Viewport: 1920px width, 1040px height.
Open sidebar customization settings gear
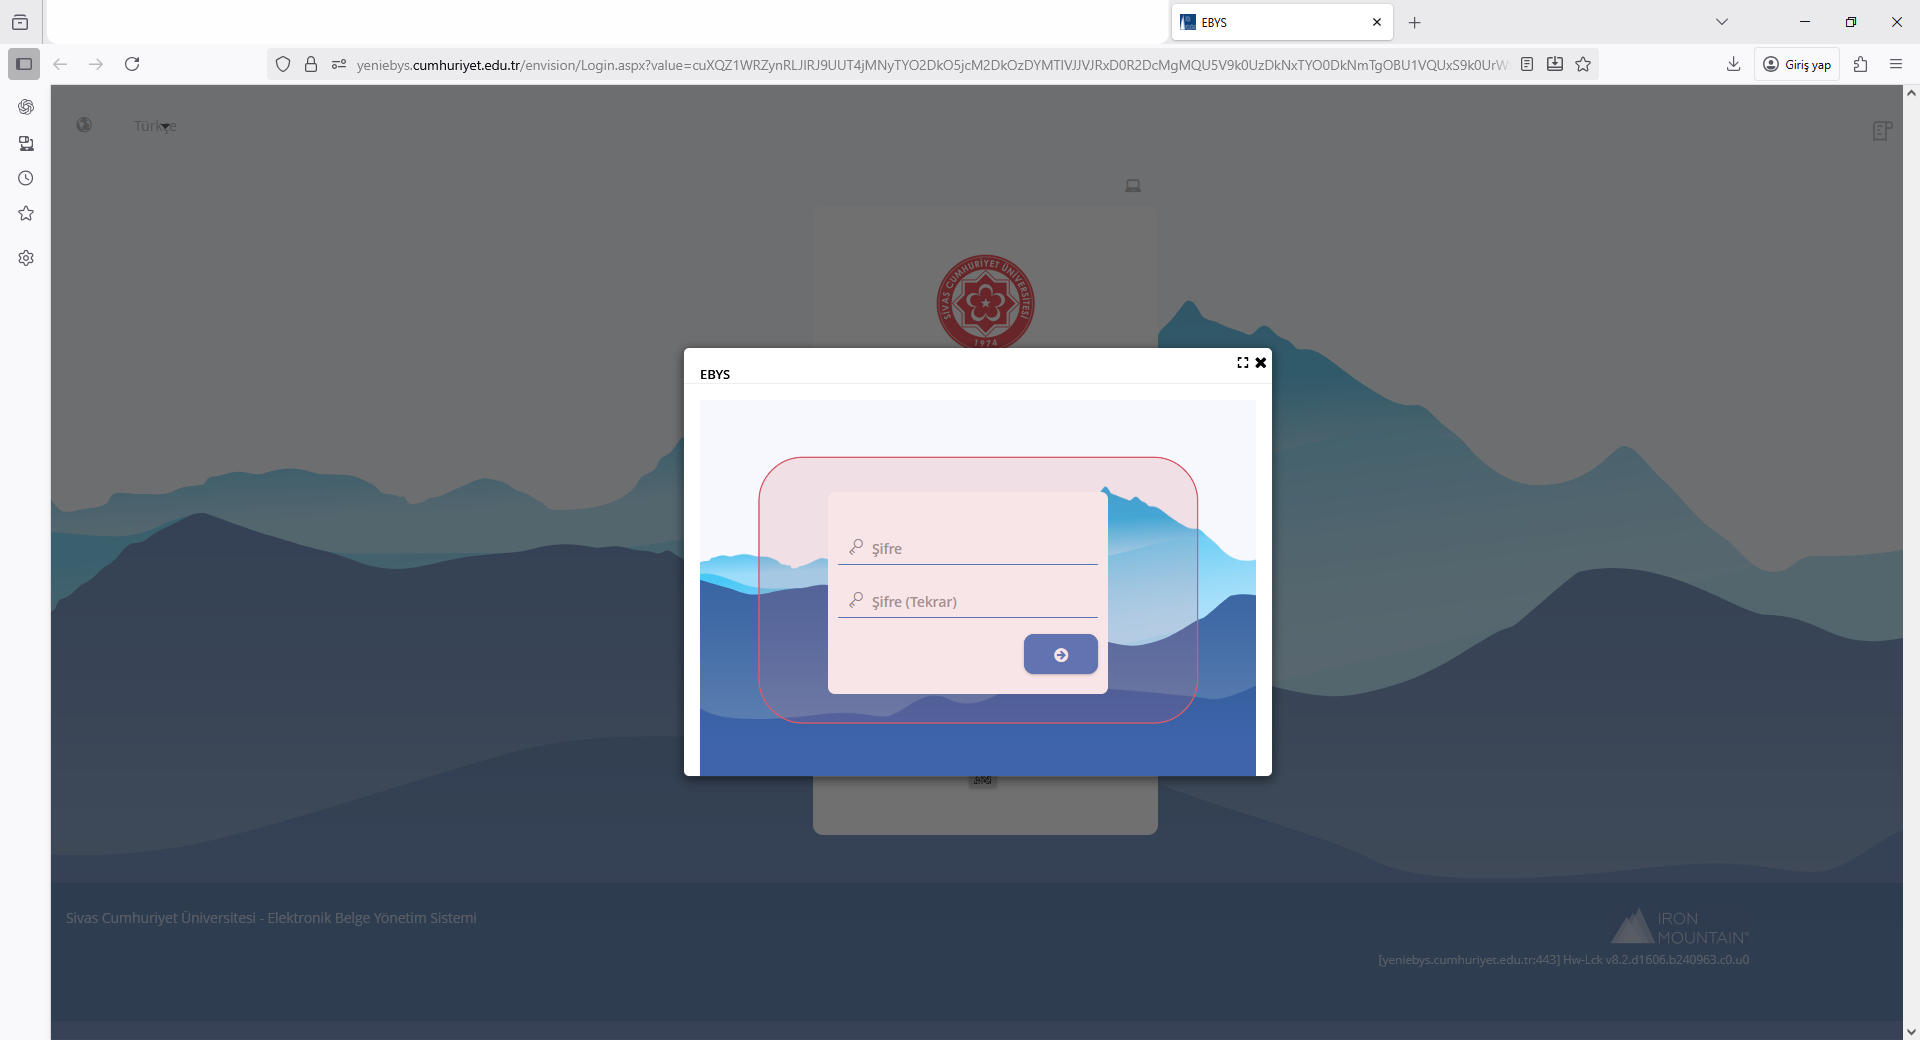[x=26, y=258]
